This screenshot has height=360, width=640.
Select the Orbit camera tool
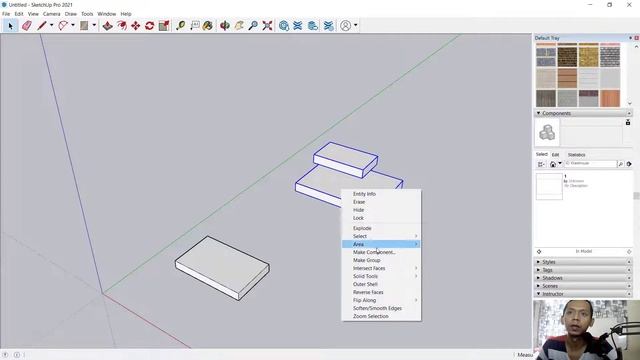224,26
